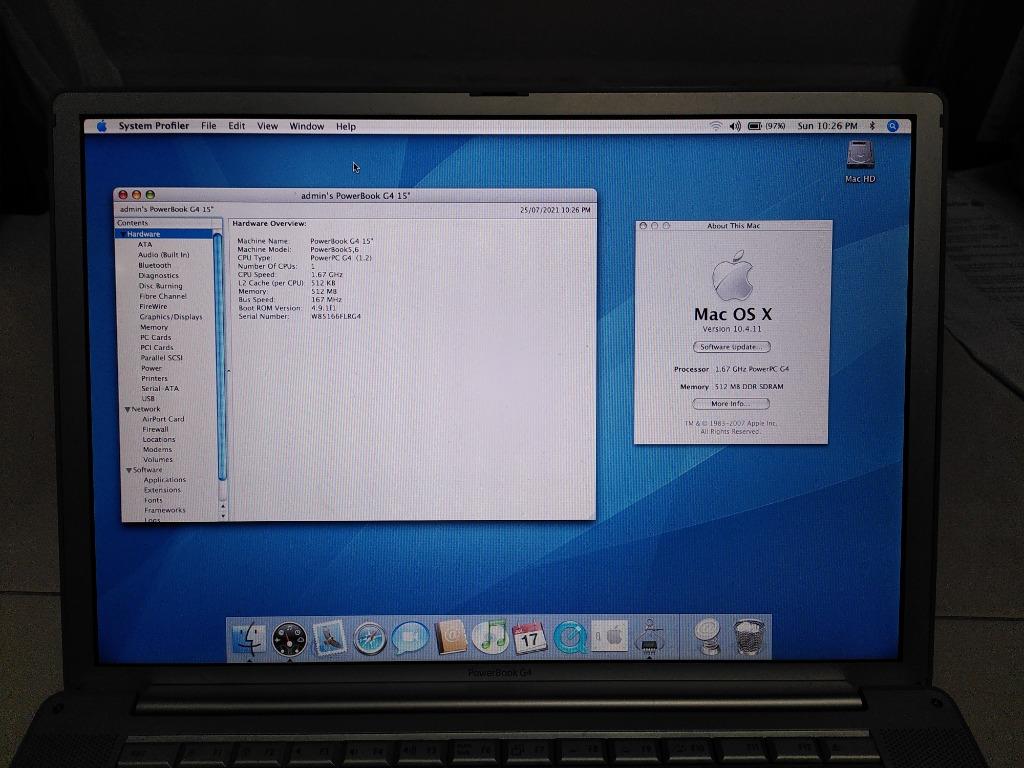Open the View menu
The height and width of the screenshot is (768, 1024).
267,126
